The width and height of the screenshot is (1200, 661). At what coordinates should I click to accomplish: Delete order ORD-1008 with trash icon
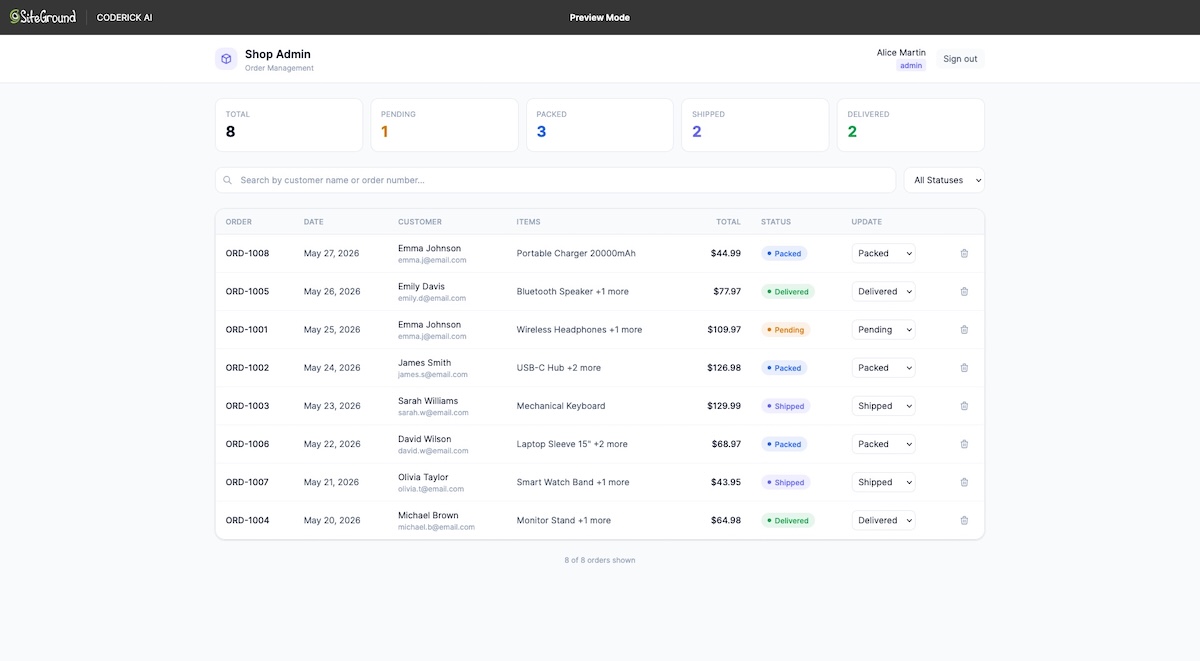click(x=964, y=253)
